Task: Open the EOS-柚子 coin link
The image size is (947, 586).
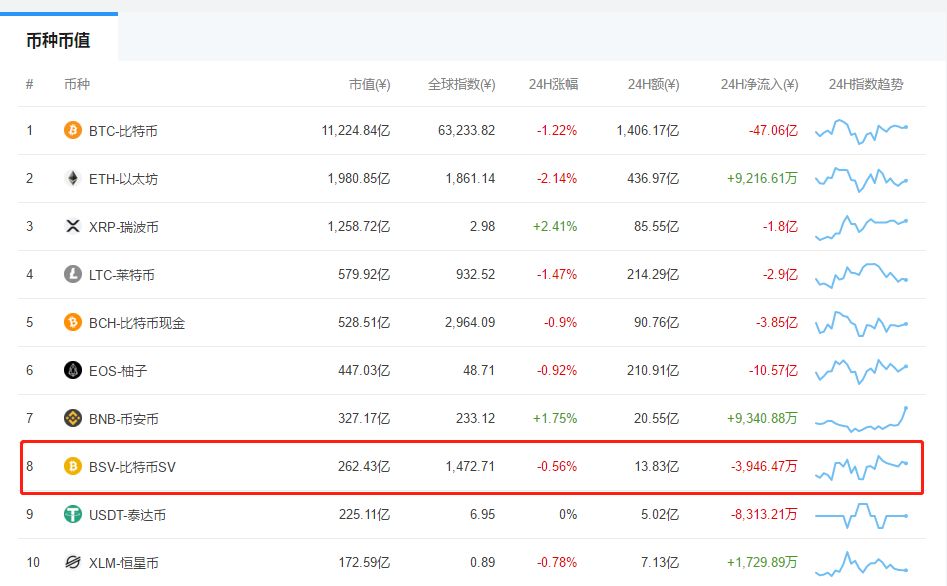Action: (x=118, y=371)
